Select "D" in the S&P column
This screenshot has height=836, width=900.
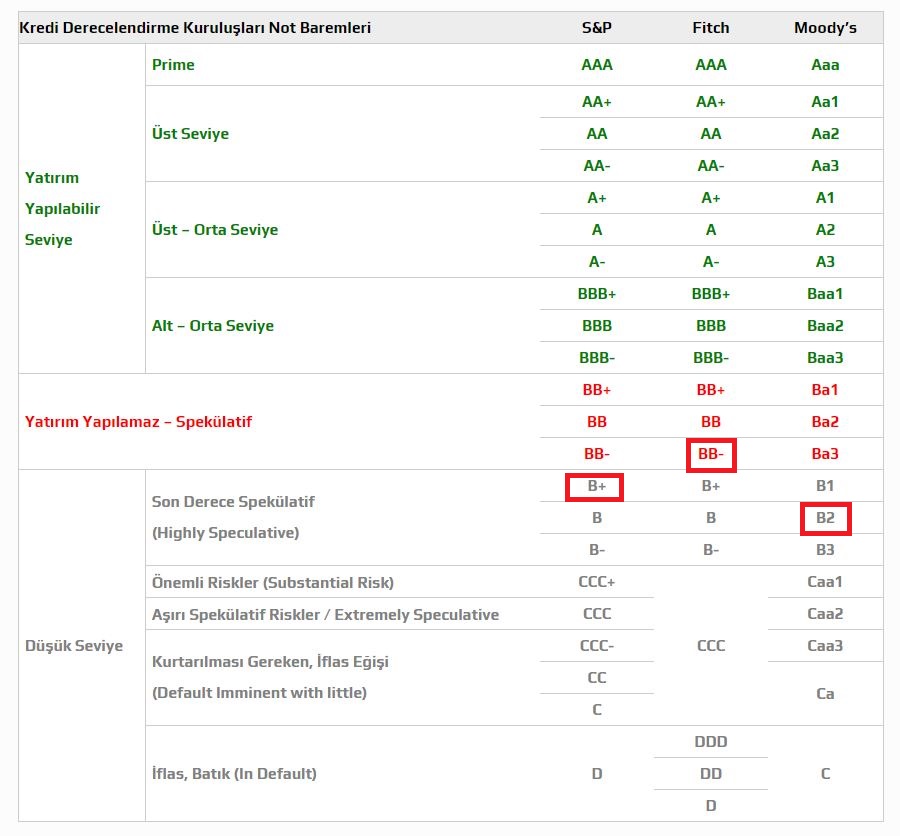click(596, 773)
